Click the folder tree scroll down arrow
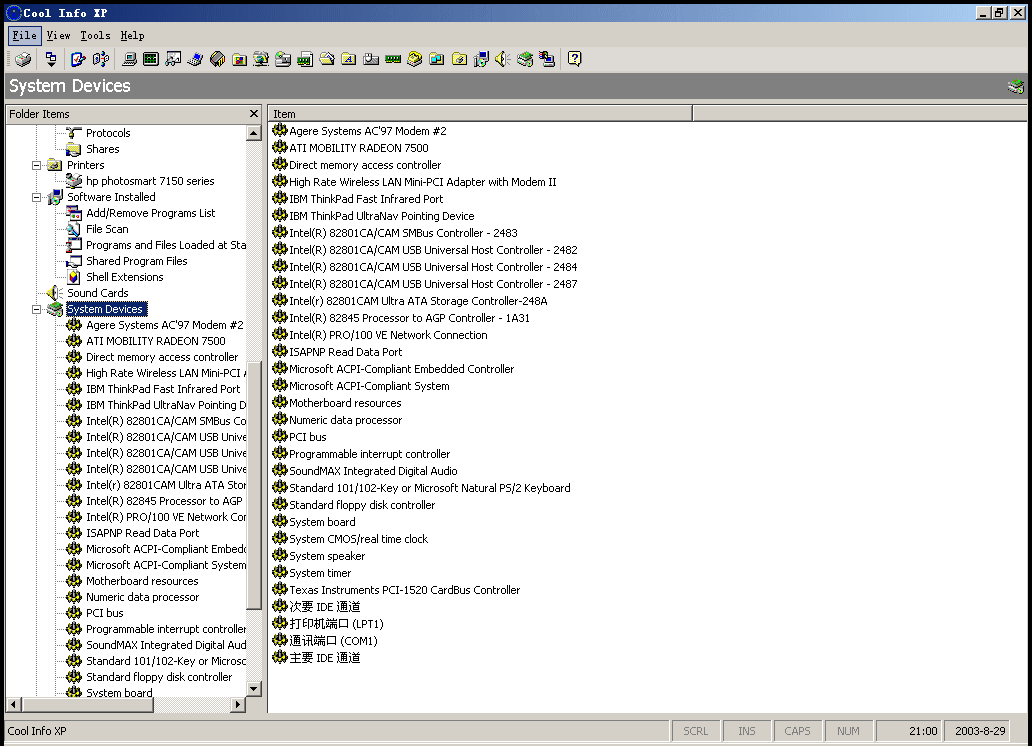Viewport: 1032px width, 746px height. coord(254,689)
